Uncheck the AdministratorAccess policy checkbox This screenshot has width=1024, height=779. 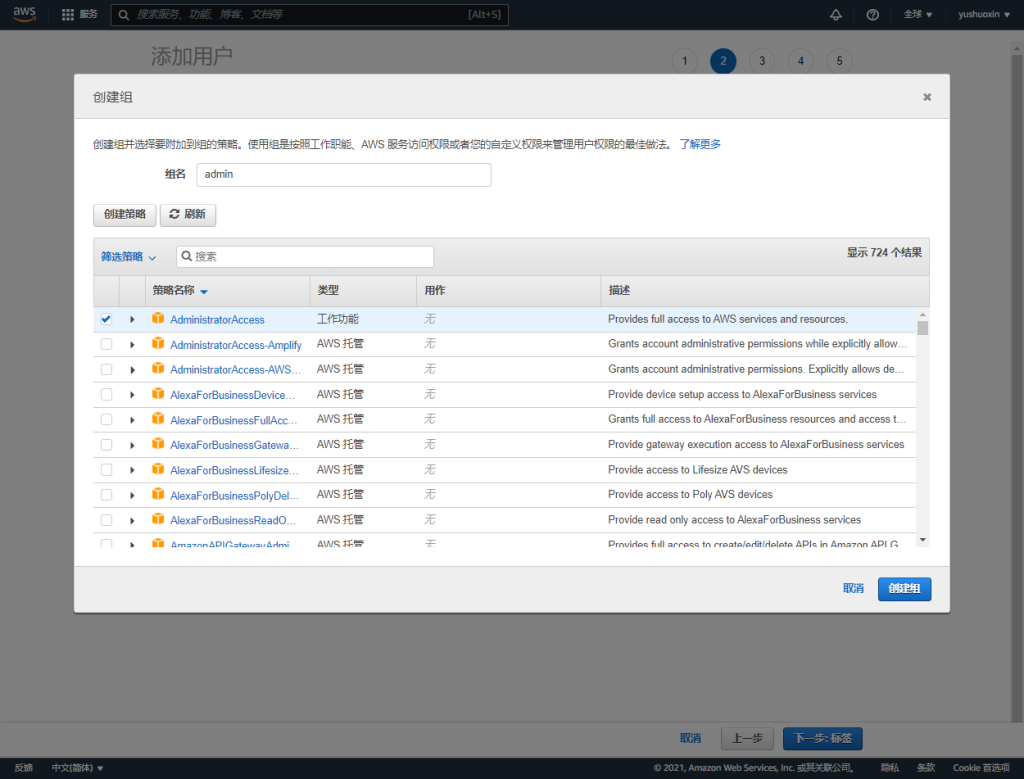point(106,319)
